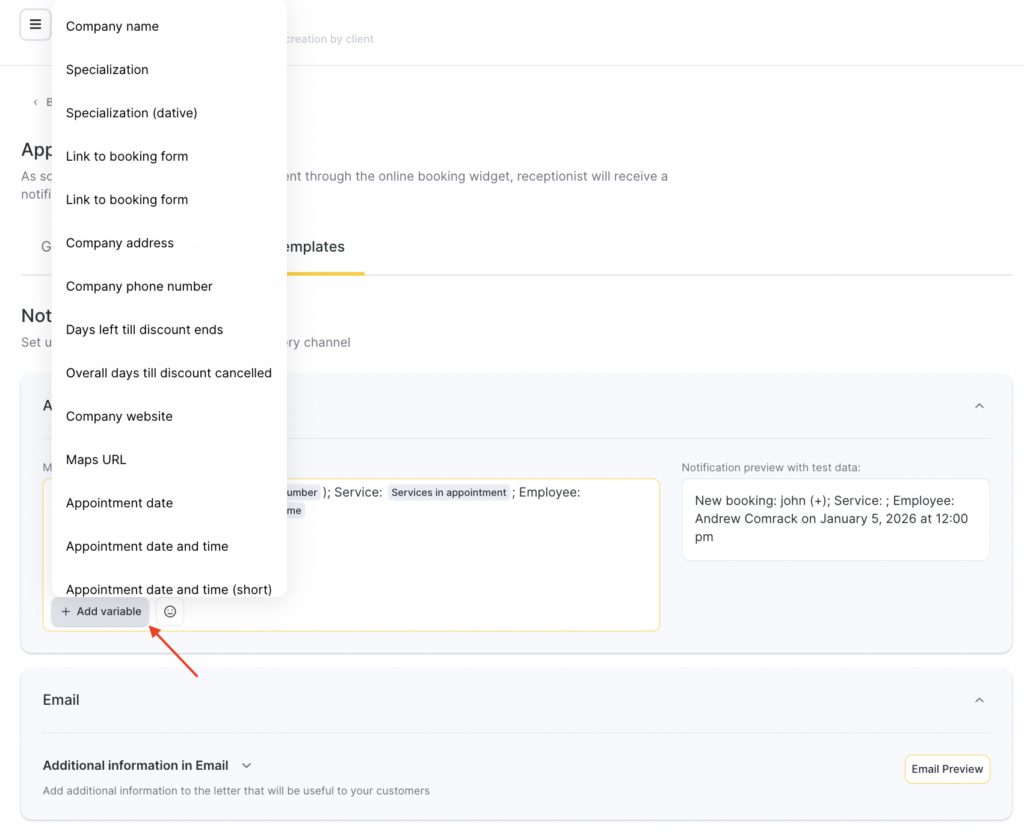1024x833 pixels.
Task: Click the Add variable button
Action: pos(101,611)
